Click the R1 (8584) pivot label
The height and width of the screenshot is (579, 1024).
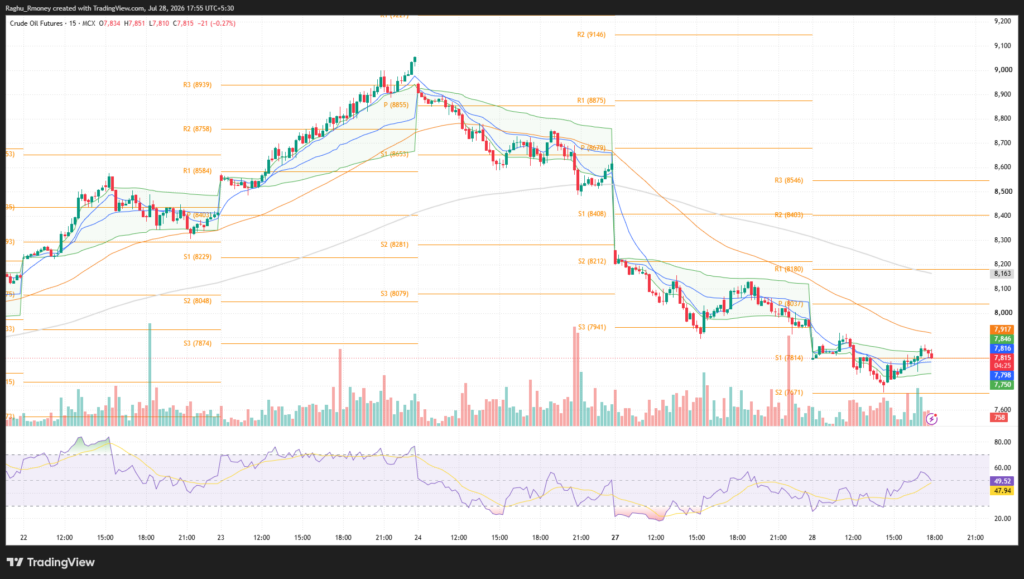click(197, 171)
